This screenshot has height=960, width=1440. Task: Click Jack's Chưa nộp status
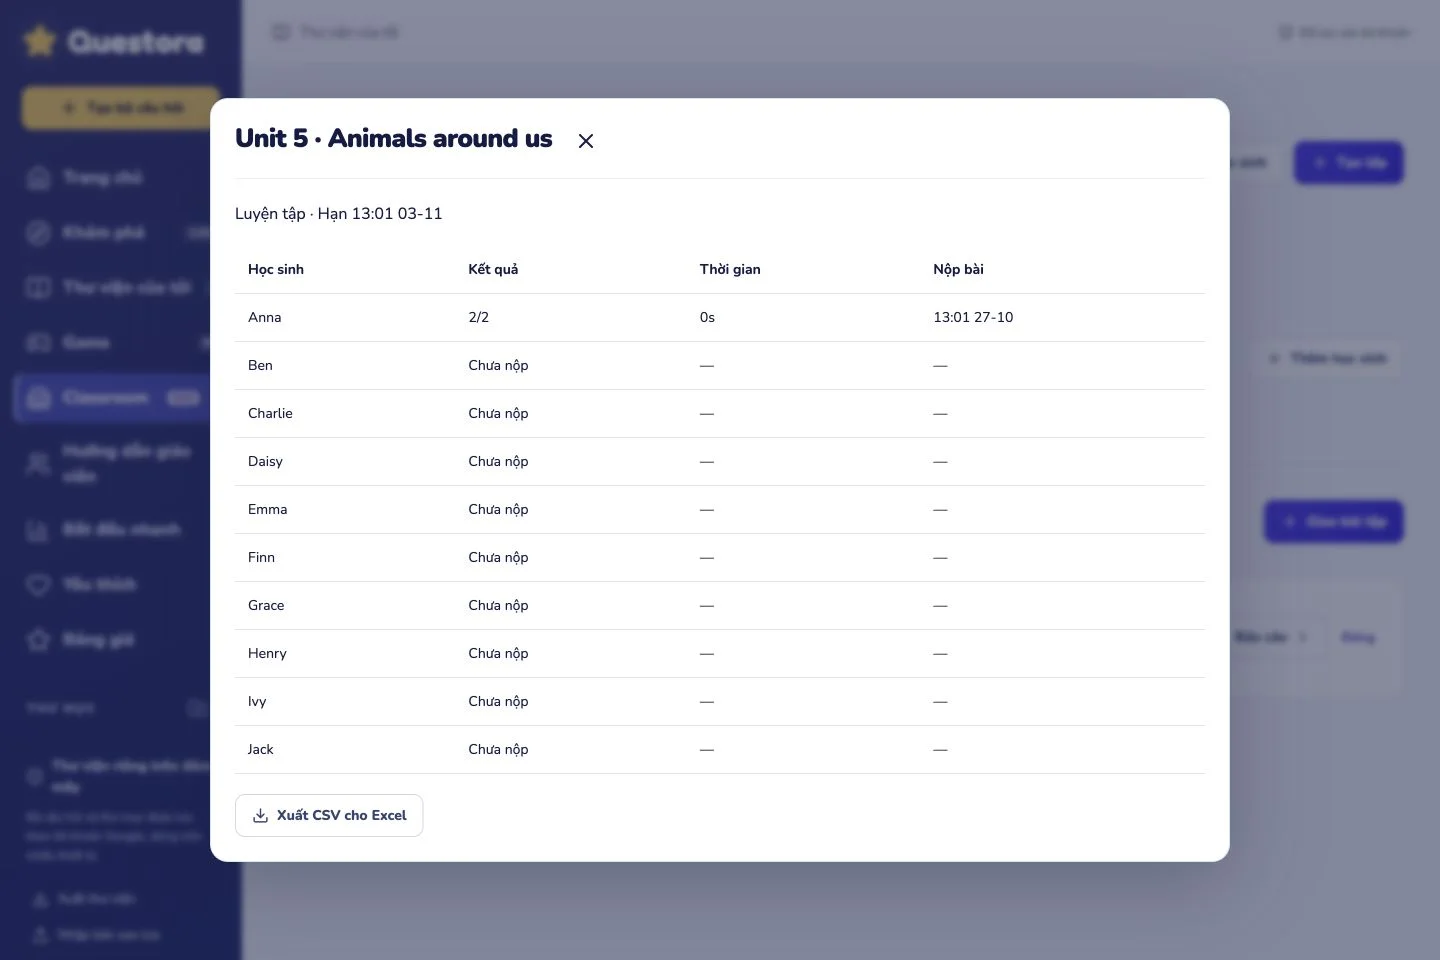tap(498, 750)
